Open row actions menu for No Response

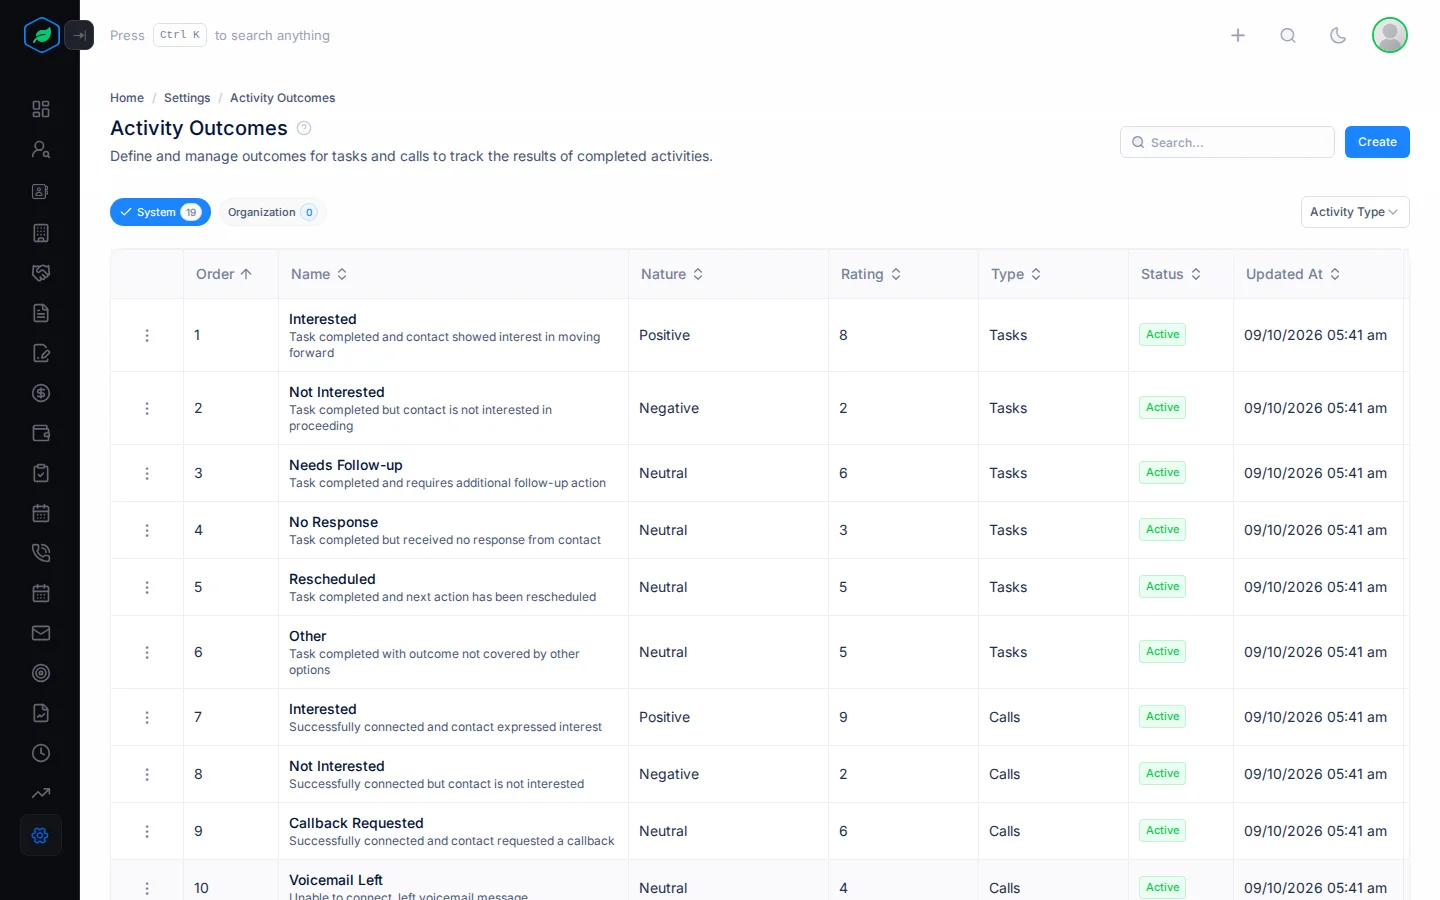(x=147, y=530)
